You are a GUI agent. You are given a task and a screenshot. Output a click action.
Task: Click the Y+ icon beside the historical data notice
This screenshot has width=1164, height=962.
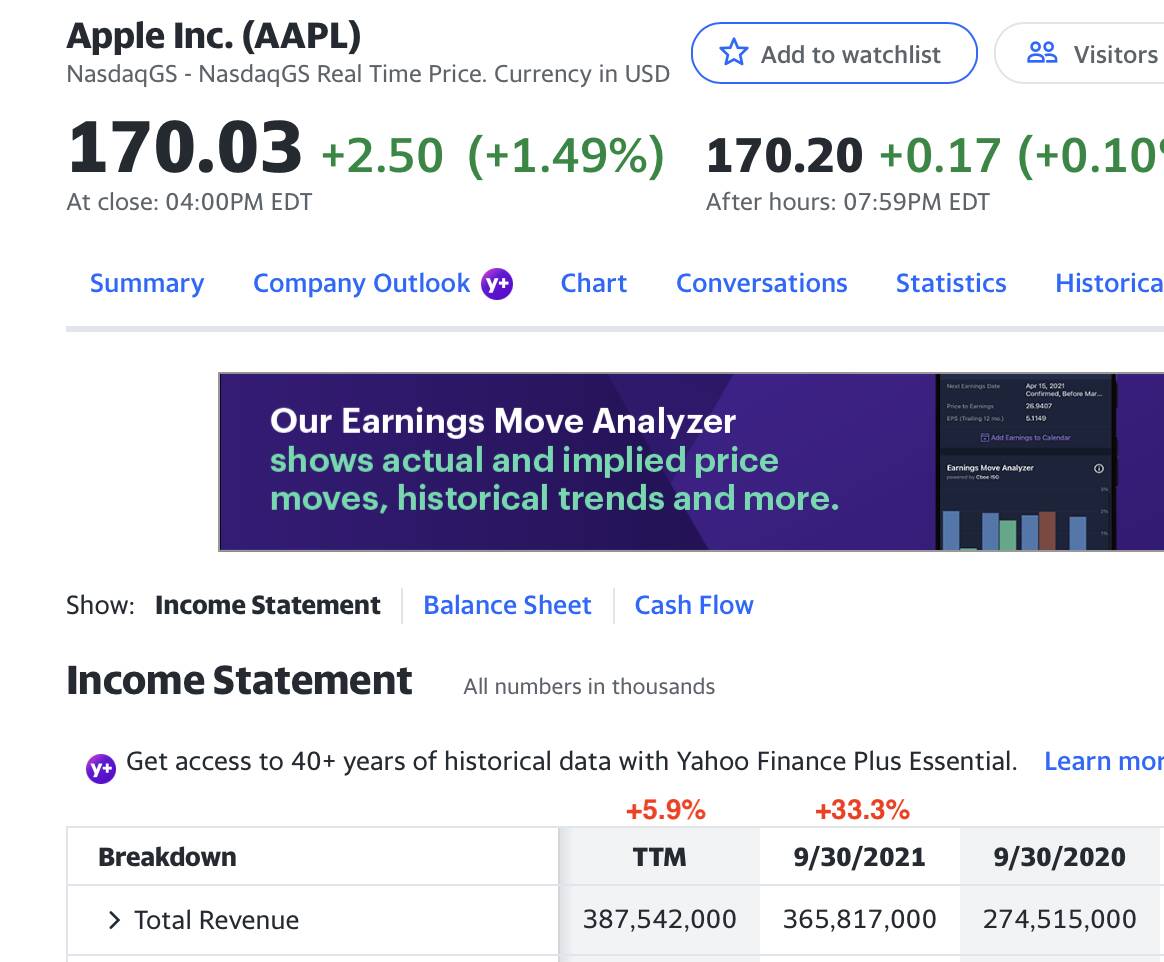click(100, 768)
